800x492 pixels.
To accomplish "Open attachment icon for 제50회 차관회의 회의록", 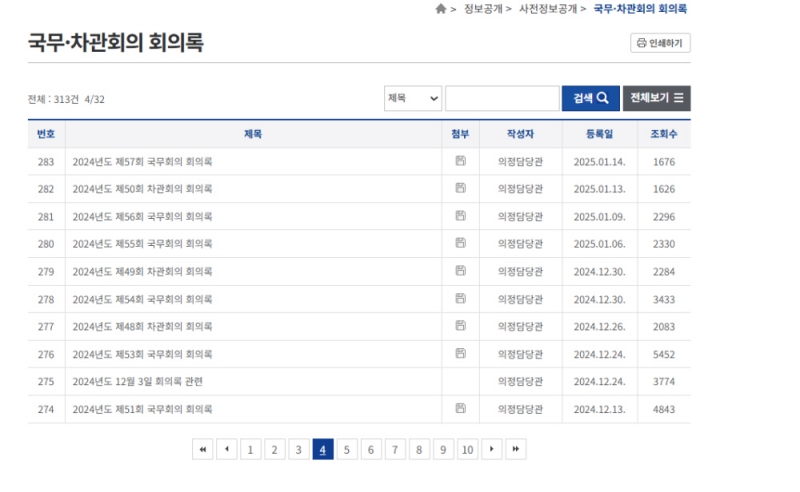I will [460, 188].
